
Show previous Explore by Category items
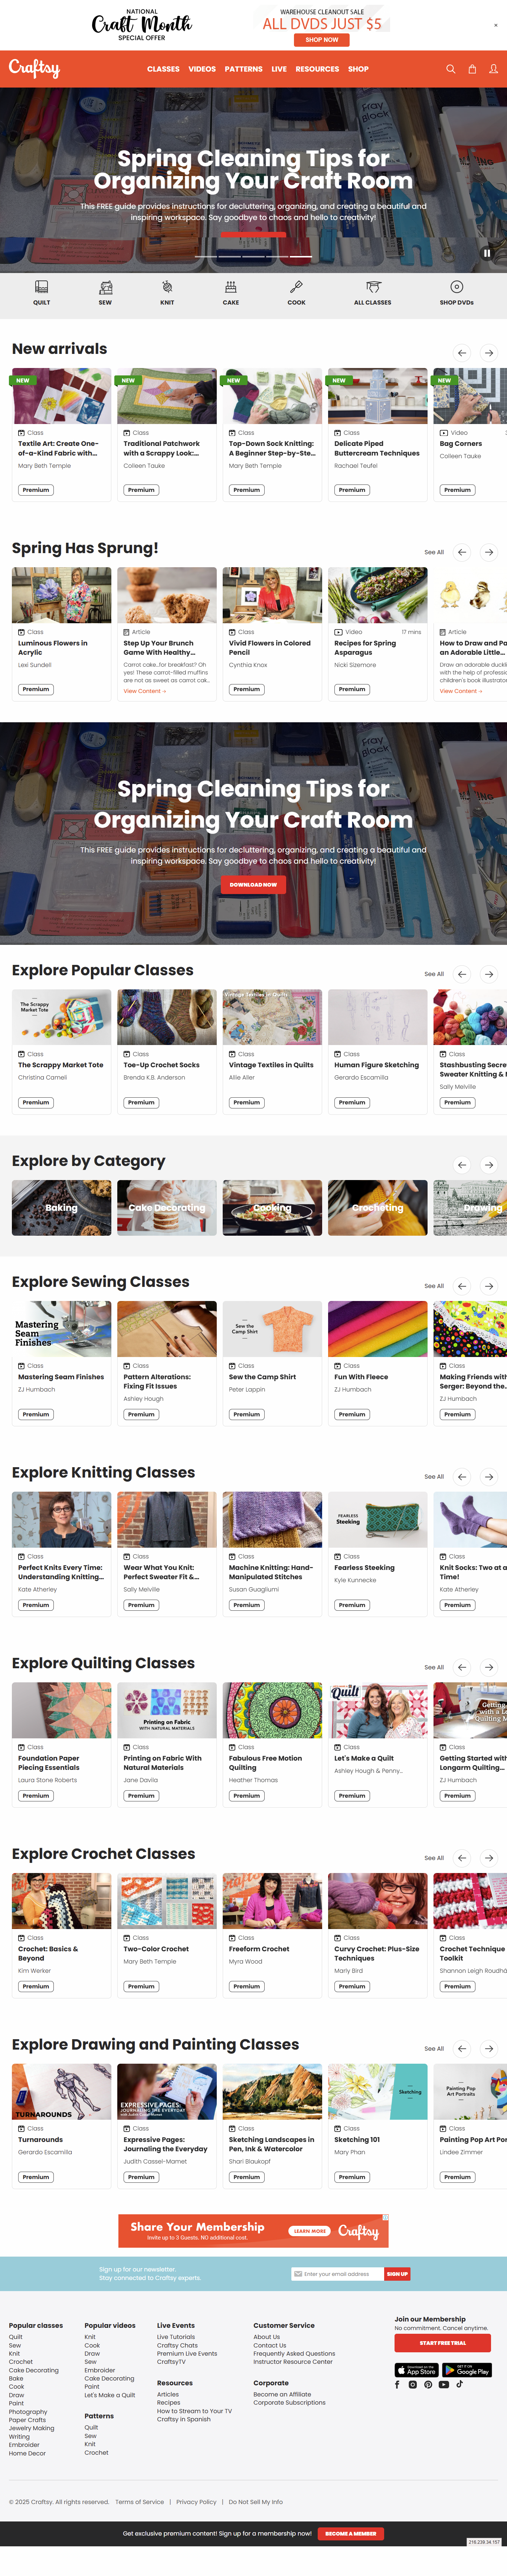(x=462, y=1164)
